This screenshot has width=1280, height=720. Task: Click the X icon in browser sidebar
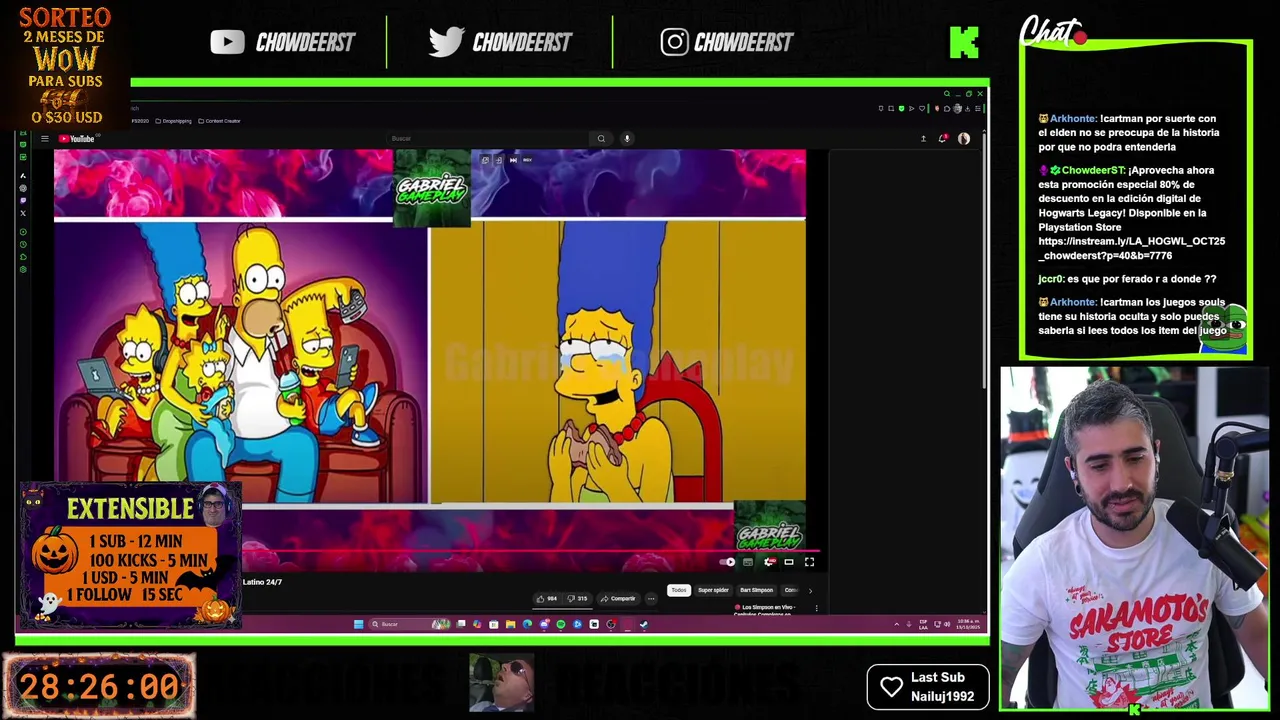(23, 213)
